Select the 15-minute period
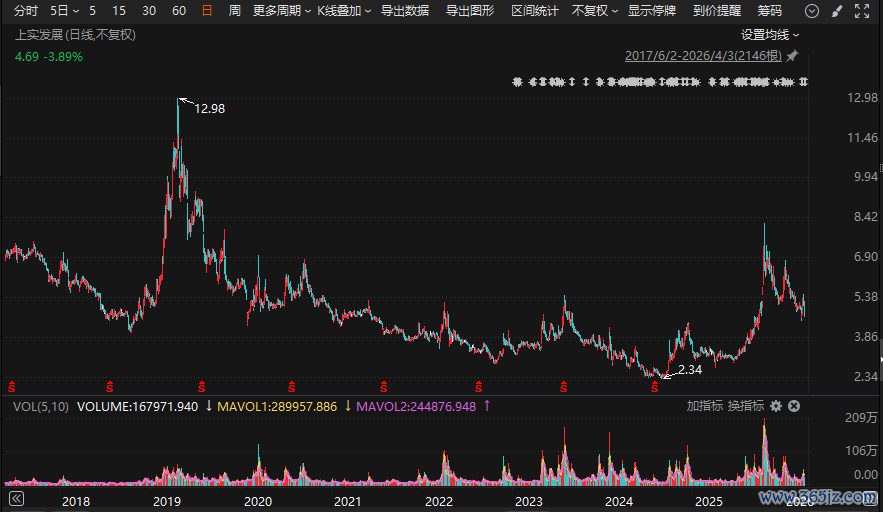 pos(119,11)
